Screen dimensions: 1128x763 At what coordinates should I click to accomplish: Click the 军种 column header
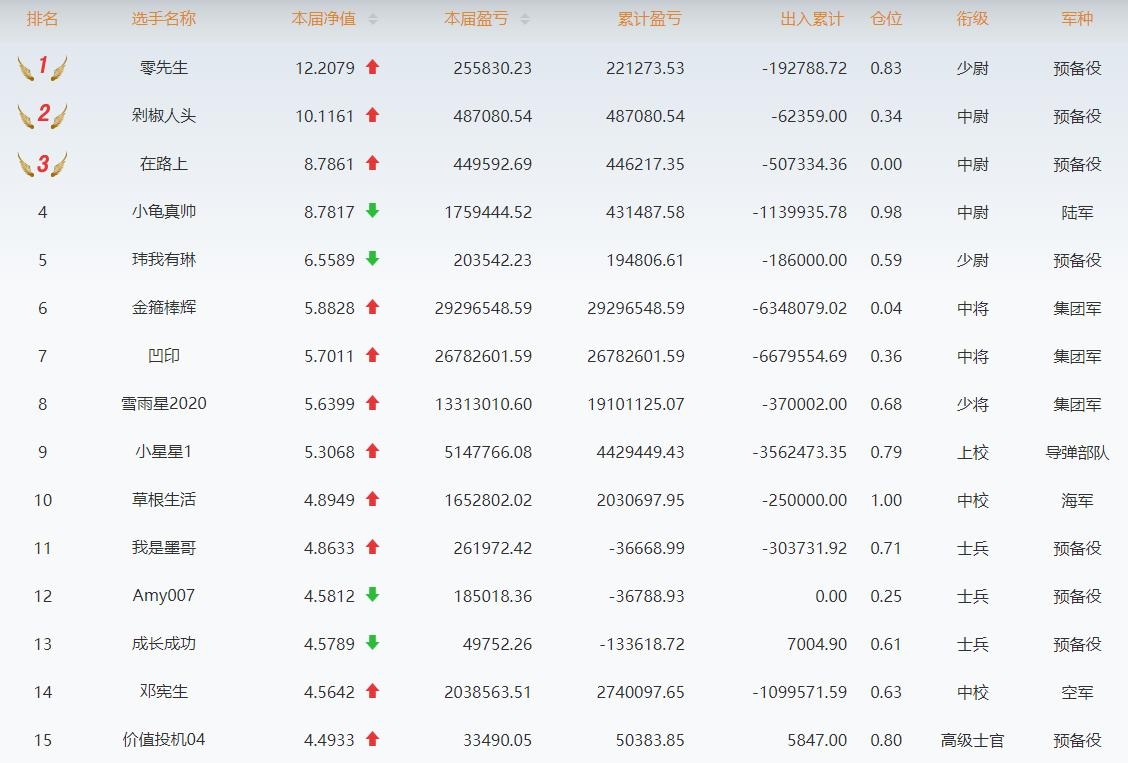pyautogui.click(x=1077, y=19)
